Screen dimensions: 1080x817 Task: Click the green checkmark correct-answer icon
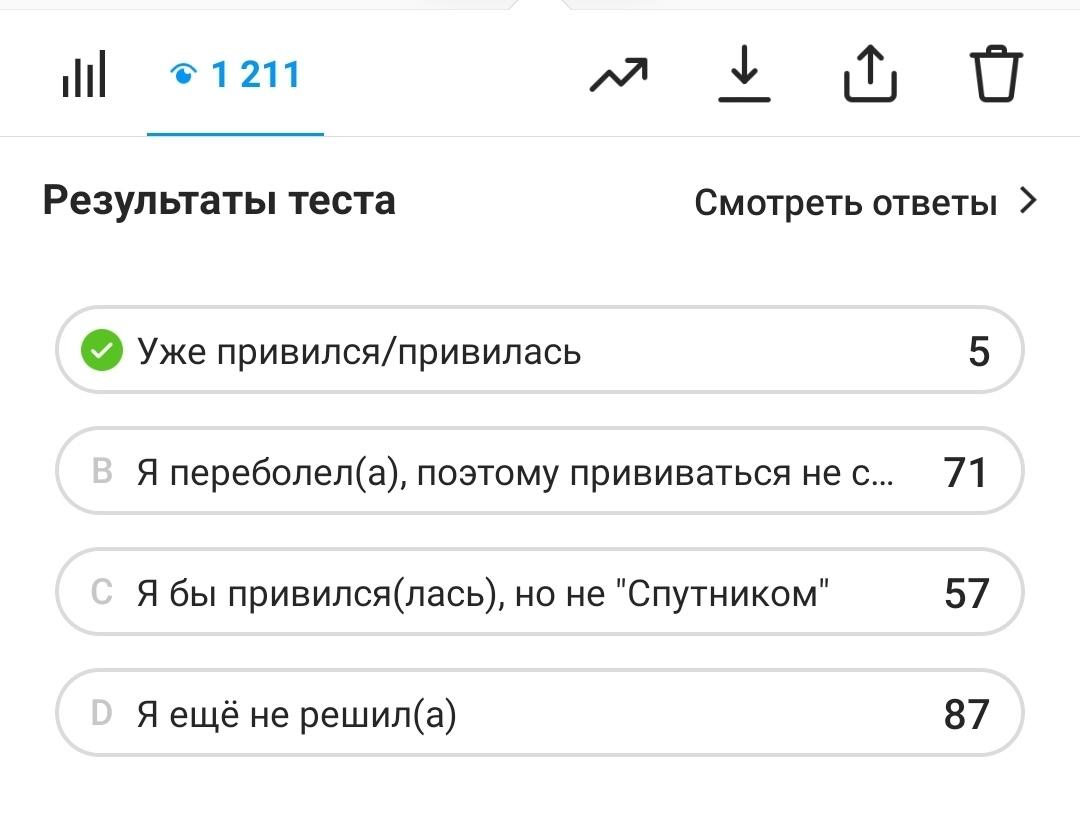101,352
